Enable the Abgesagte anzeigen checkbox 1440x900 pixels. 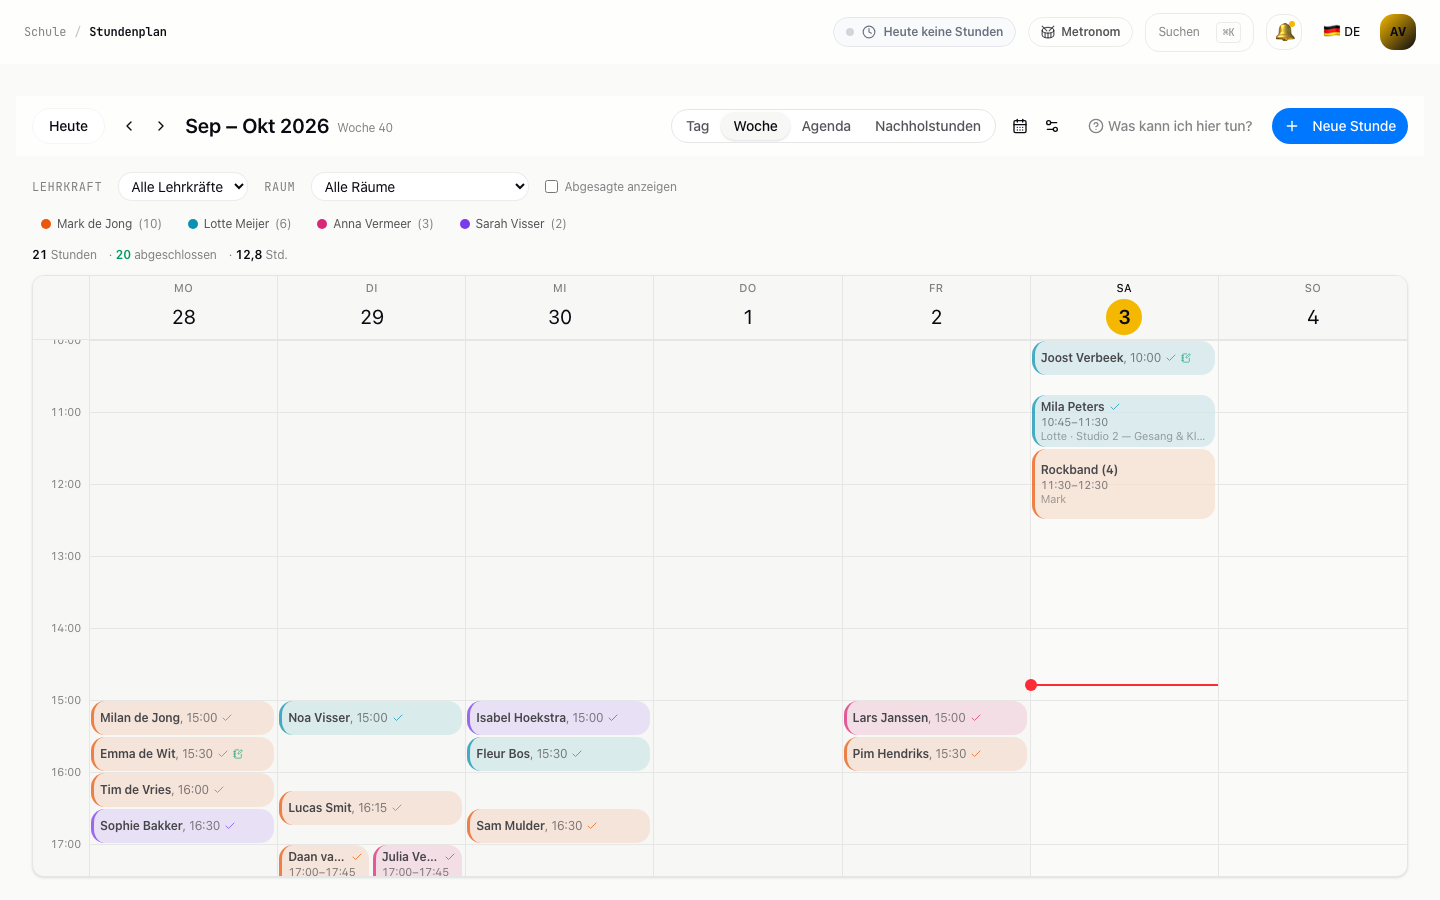[x=551, y=187]
